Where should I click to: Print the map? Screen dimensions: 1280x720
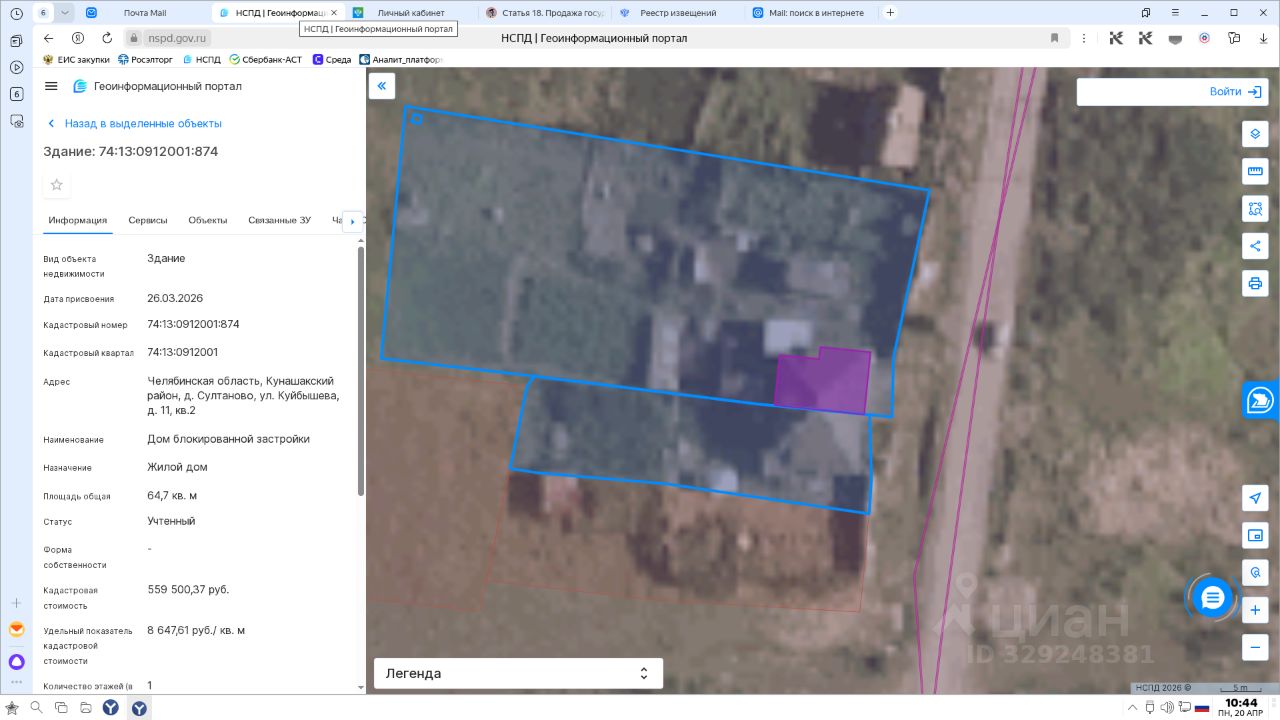tap(1255, 283)
